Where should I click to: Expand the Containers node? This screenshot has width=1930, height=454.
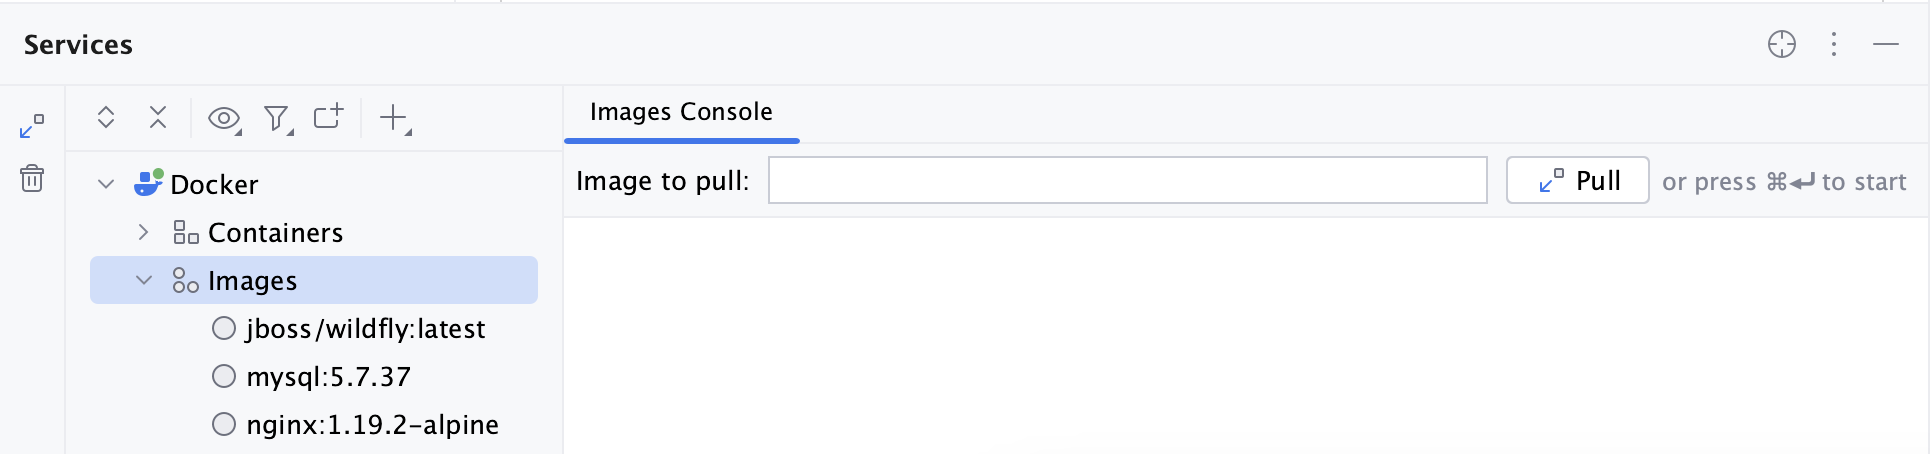[x=143, y=232]
